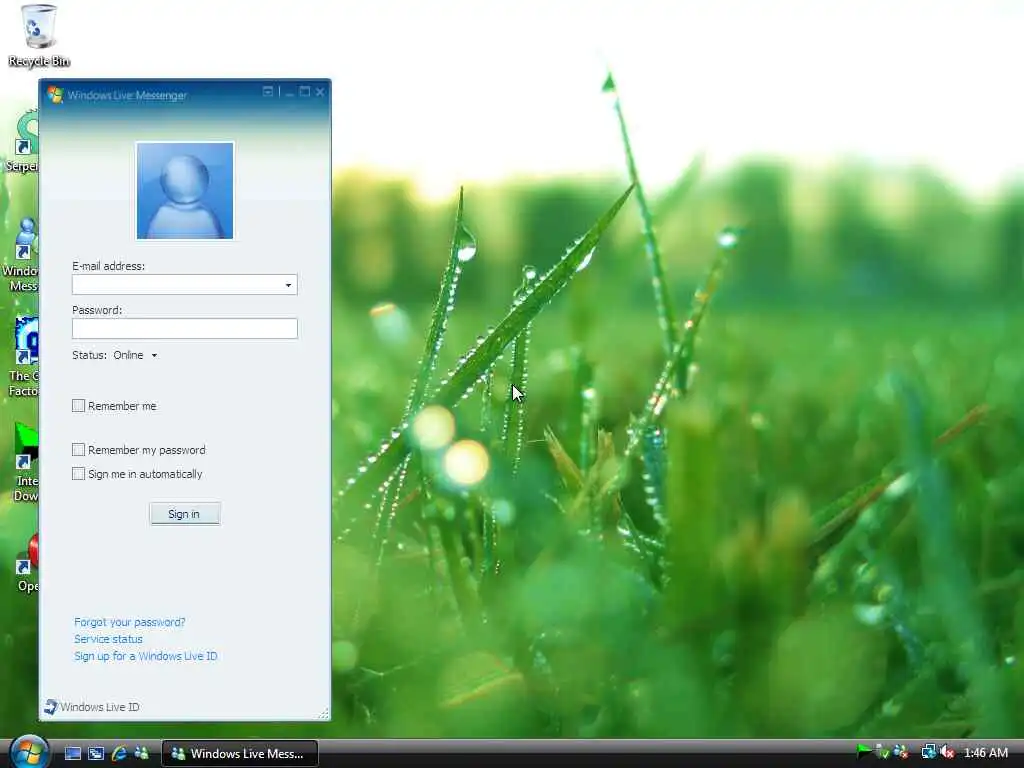Screen dimensions: 1024x768
Task: Click the show menu button in Messenger title bar
Action: pos(268,91)
